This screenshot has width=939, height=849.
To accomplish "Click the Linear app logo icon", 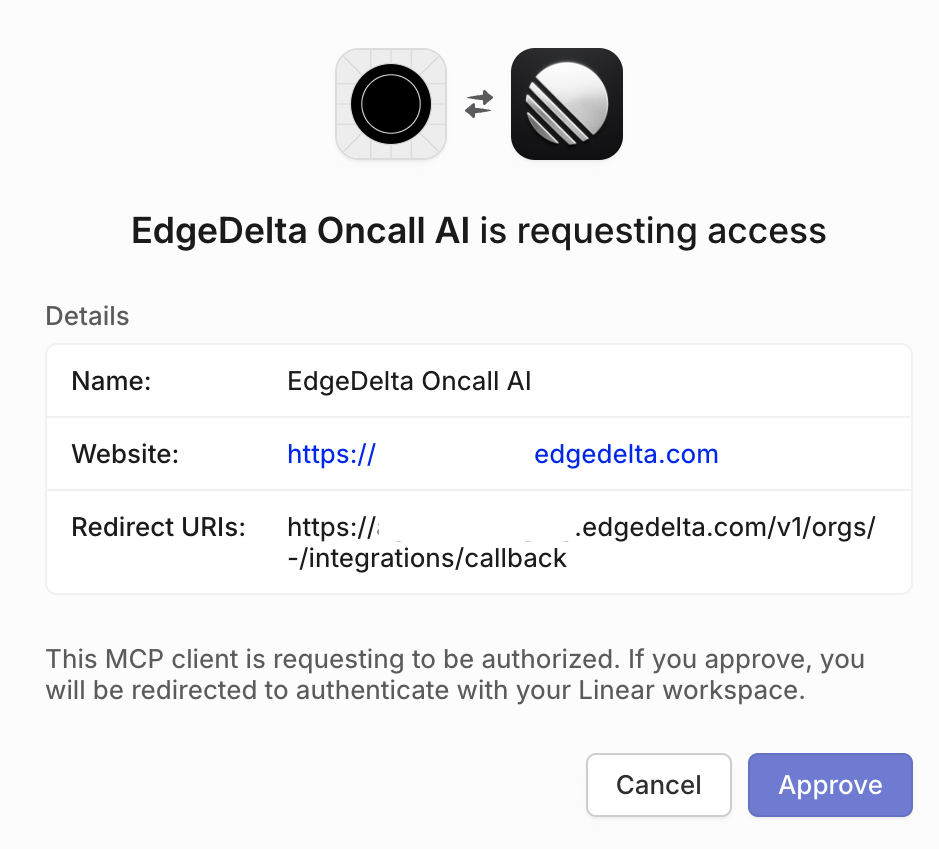I will pos(567,104).
